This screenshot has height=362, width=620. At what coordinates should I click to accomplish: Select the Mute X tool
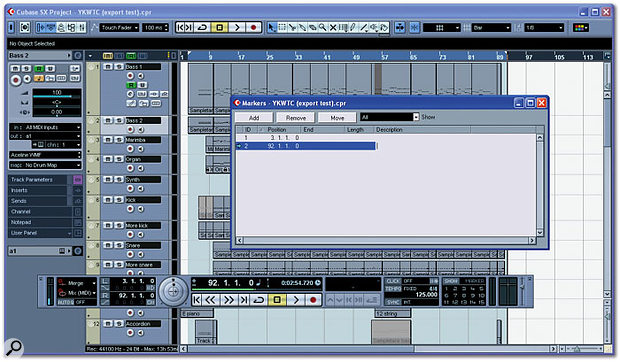pyautogui.click(x=333, y=27)
